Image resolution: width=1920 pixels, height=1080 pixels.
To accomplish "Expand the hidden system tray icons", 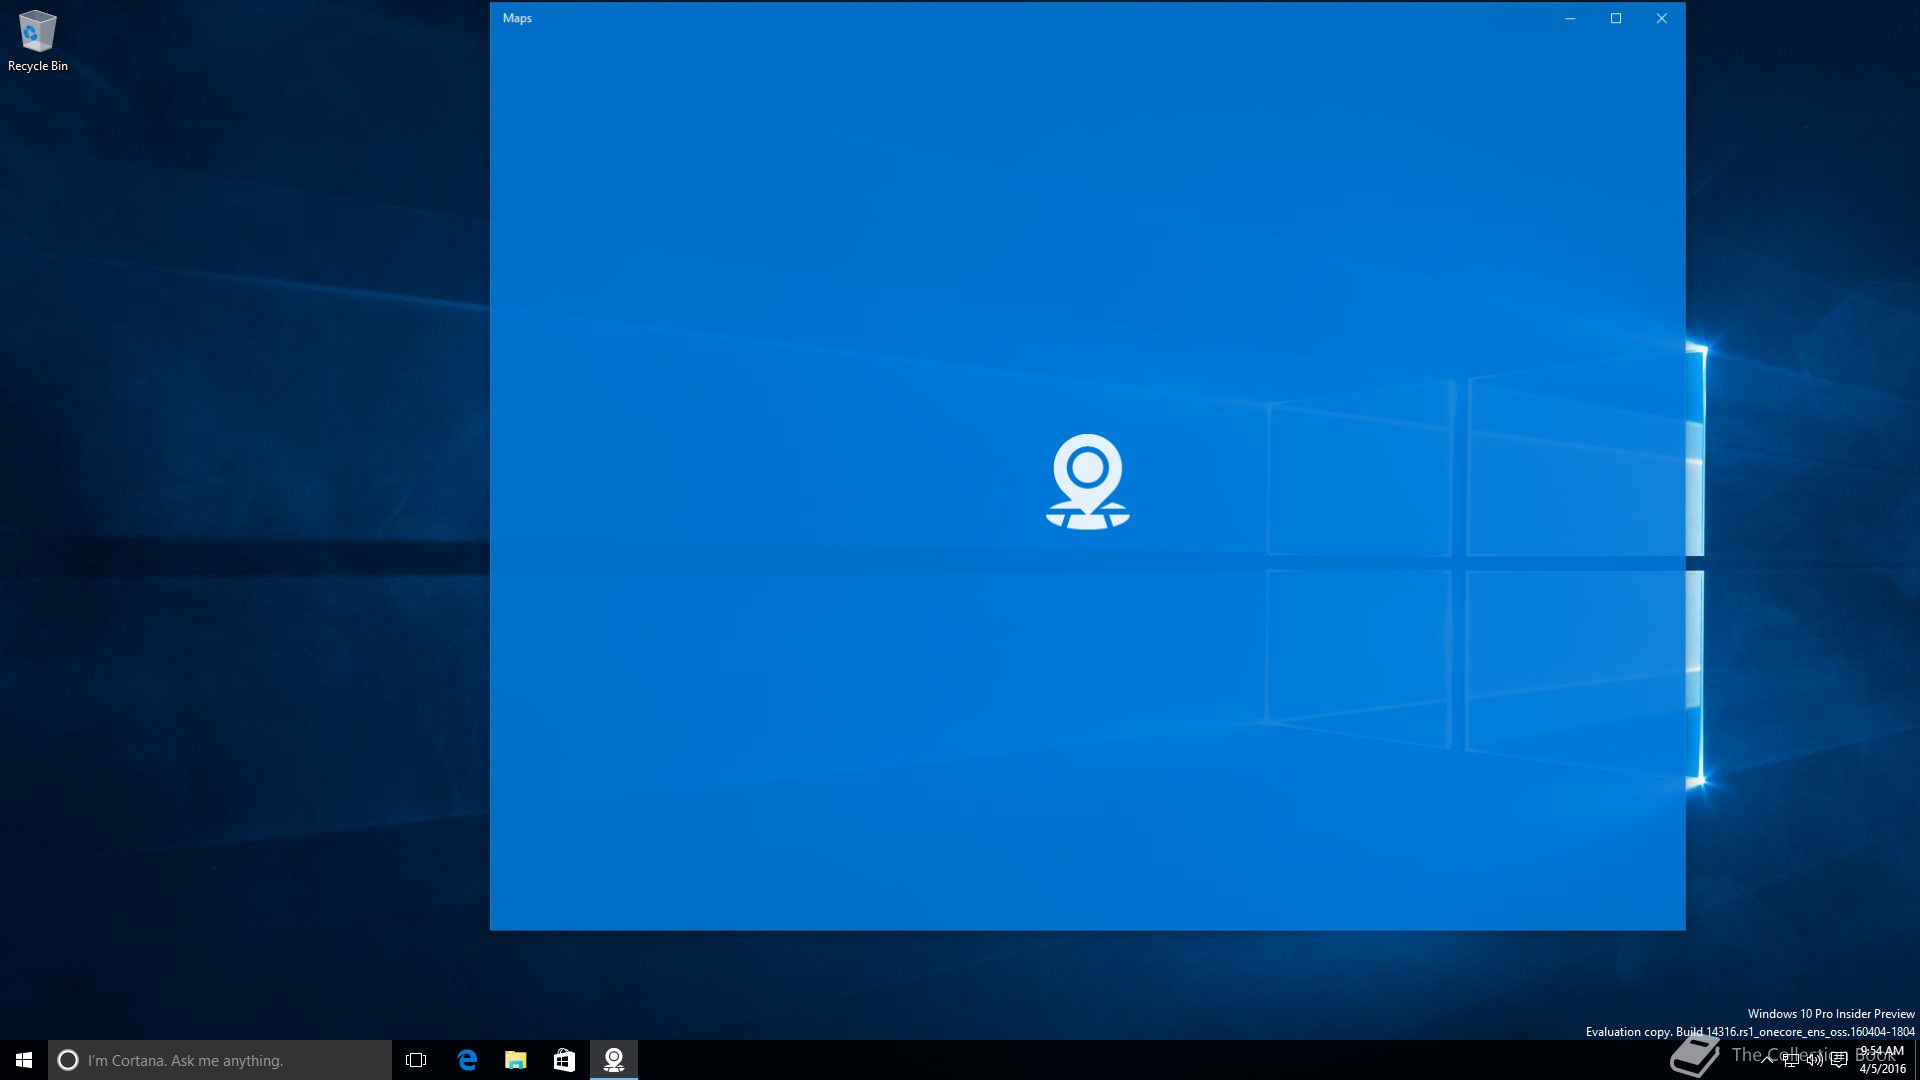I will (1767, 1060).
